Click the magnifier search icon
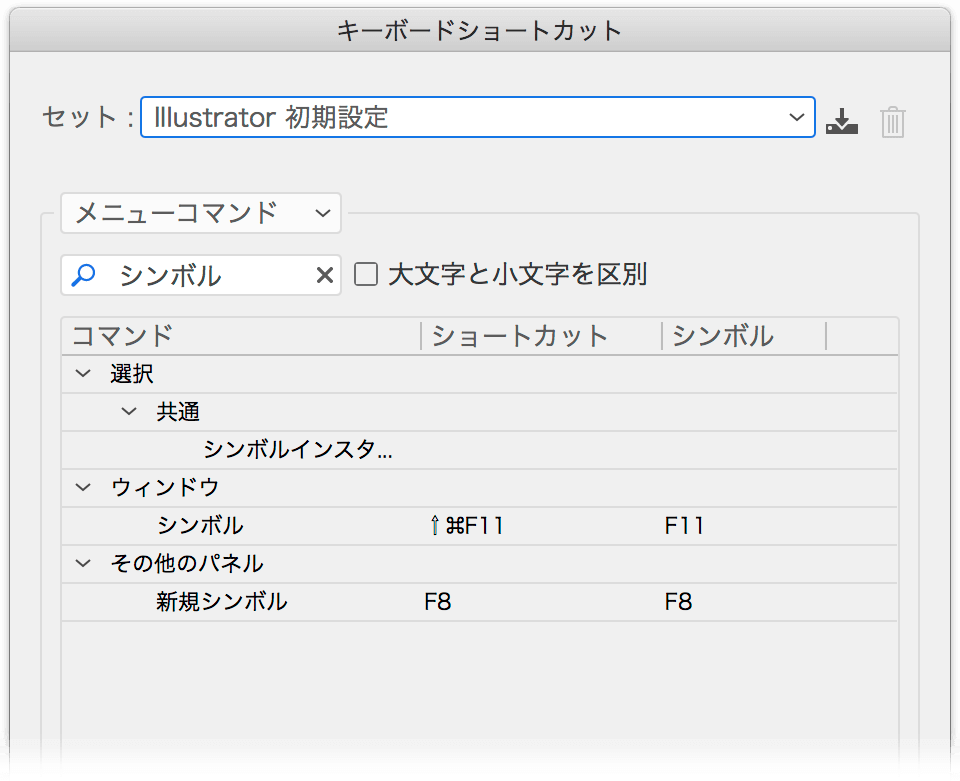 click(x=83, y=275)
